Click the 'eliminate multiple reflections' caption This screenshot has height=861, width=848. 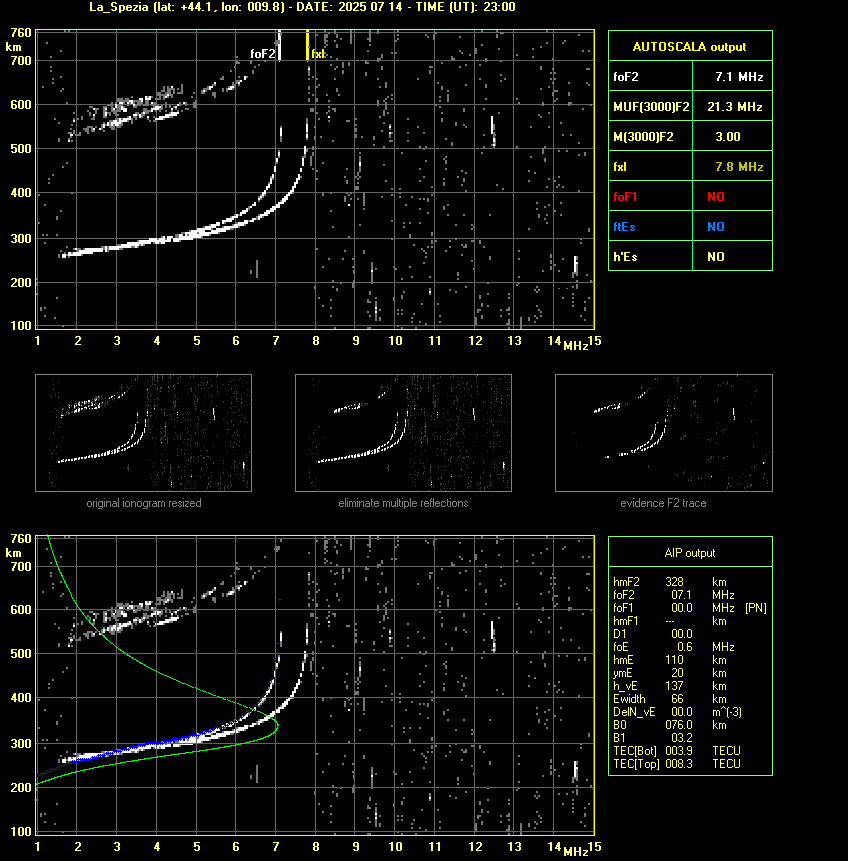(403, 503)
